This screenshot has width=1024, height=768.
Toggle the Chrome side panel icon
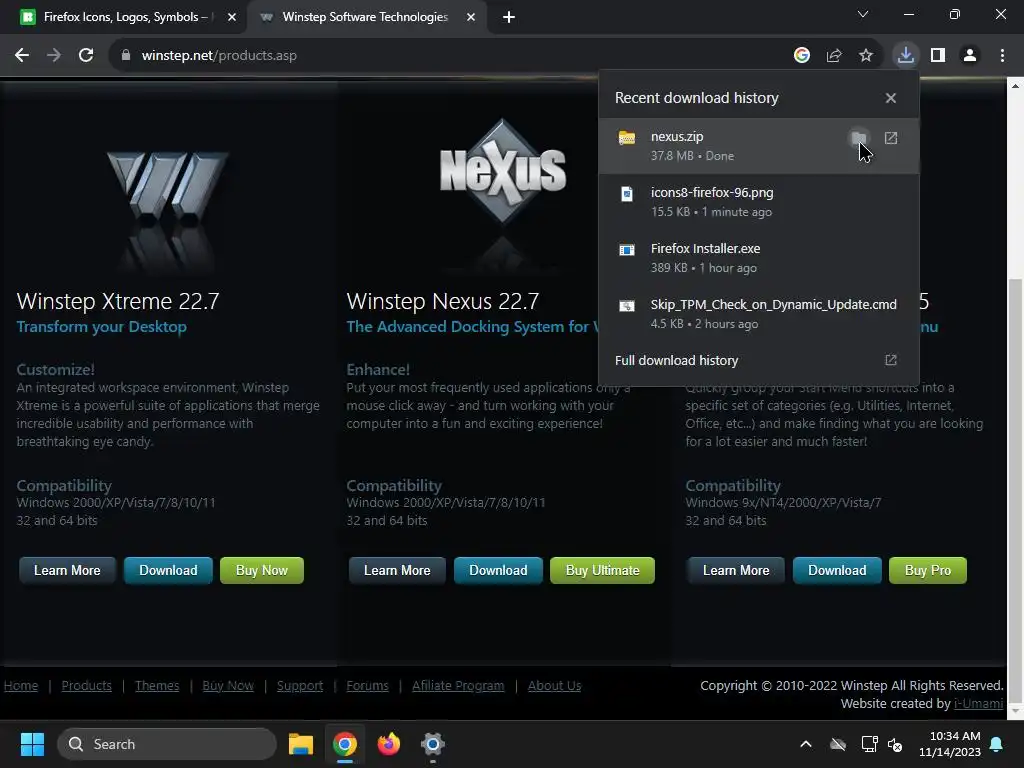[938, 56]
